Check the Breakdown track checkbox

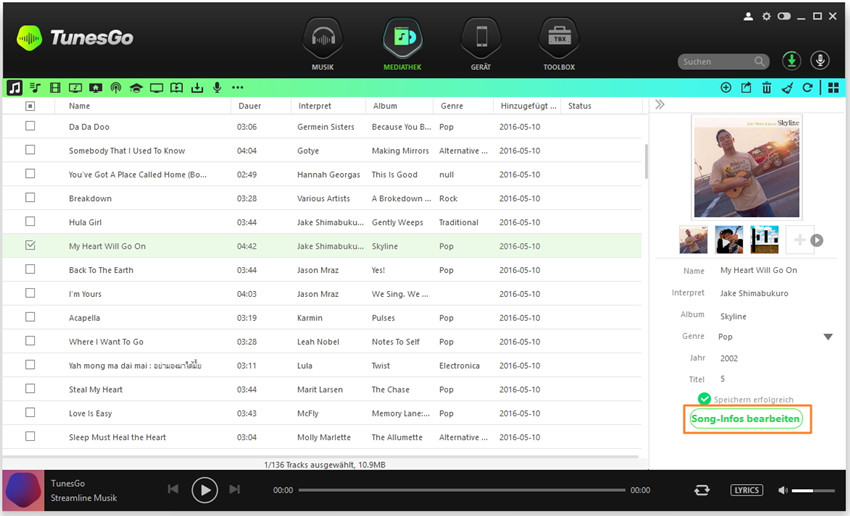(x=30, y=197)
